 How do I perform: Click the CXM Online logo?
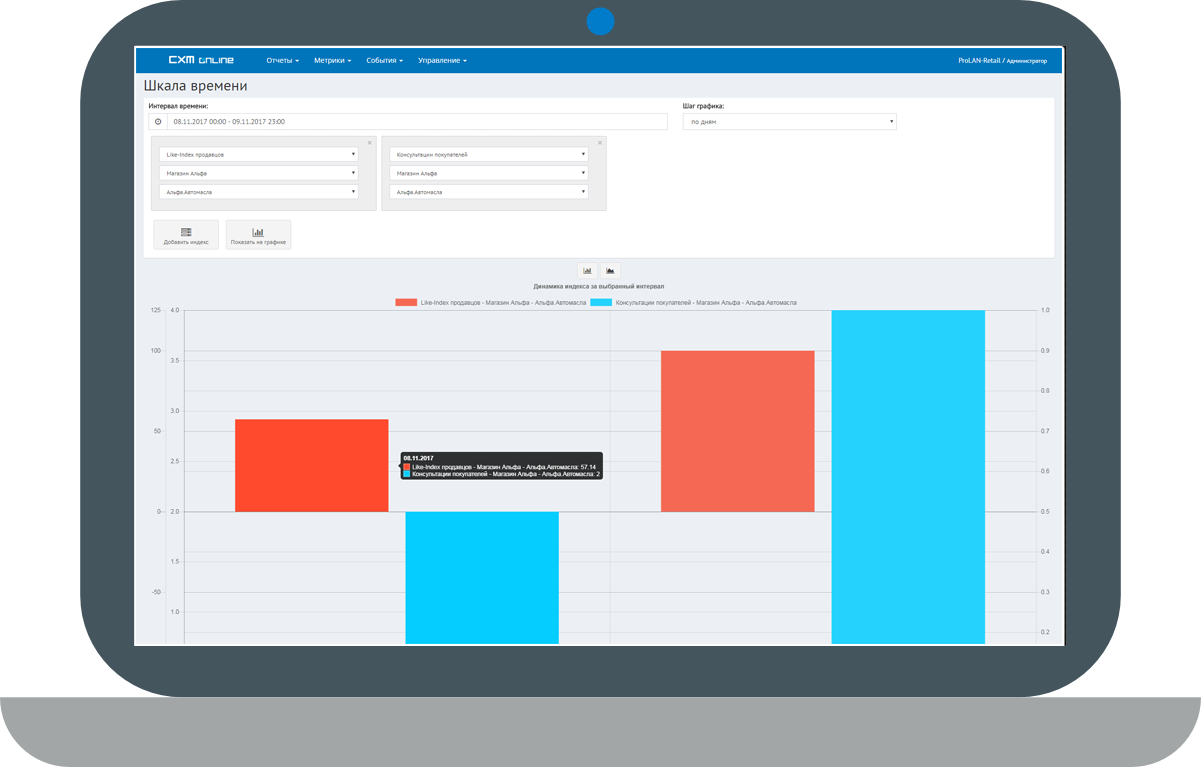point(200,60)
